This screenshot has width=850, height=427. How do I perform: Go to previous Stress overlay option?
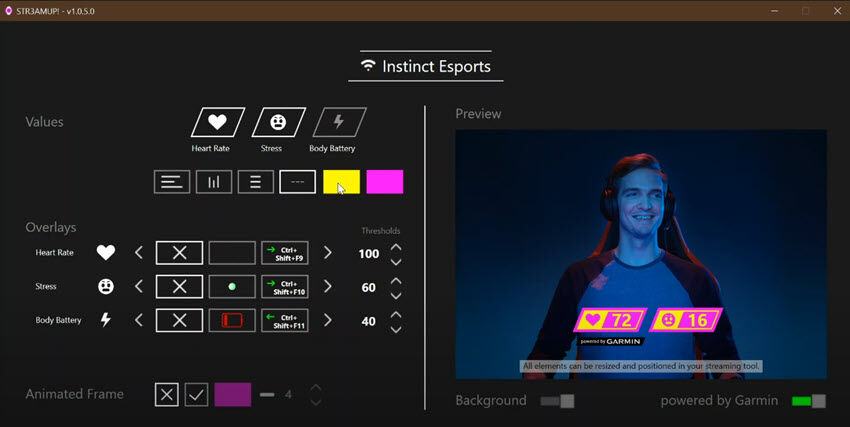pos(139,286)
